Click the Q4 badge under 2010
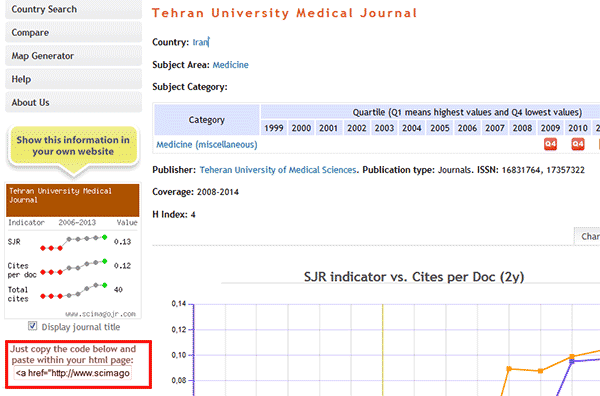600x396 pixels. pyautogui.click(x=578, y=144)
